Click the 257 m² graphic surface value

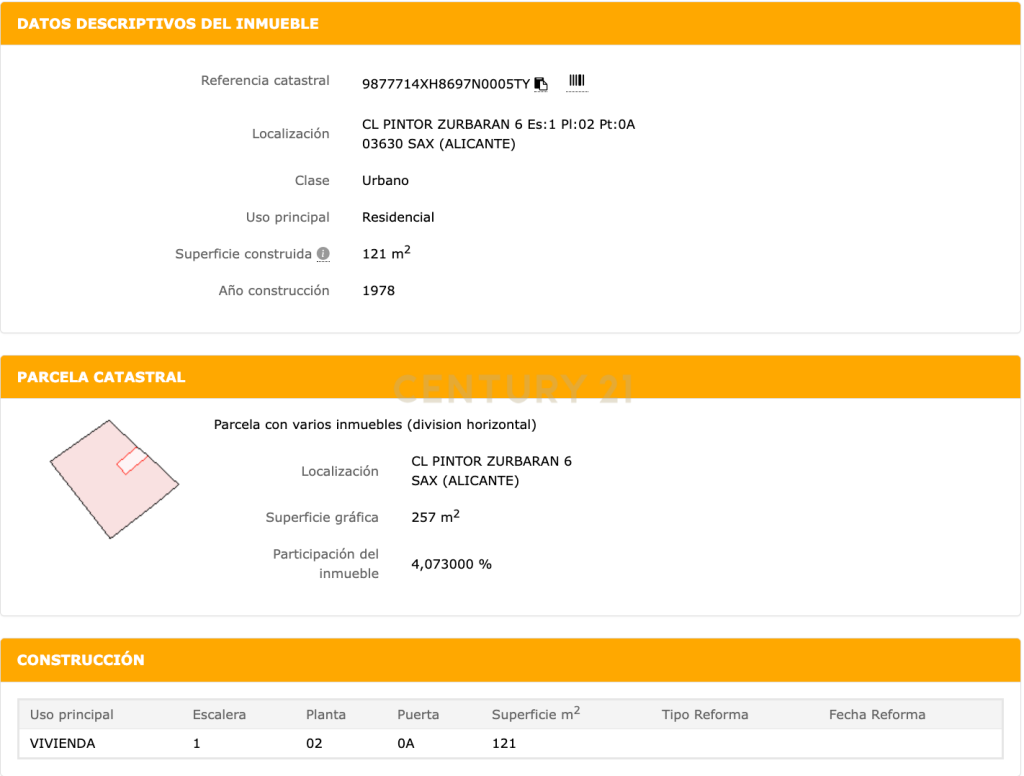pos(435,518)
